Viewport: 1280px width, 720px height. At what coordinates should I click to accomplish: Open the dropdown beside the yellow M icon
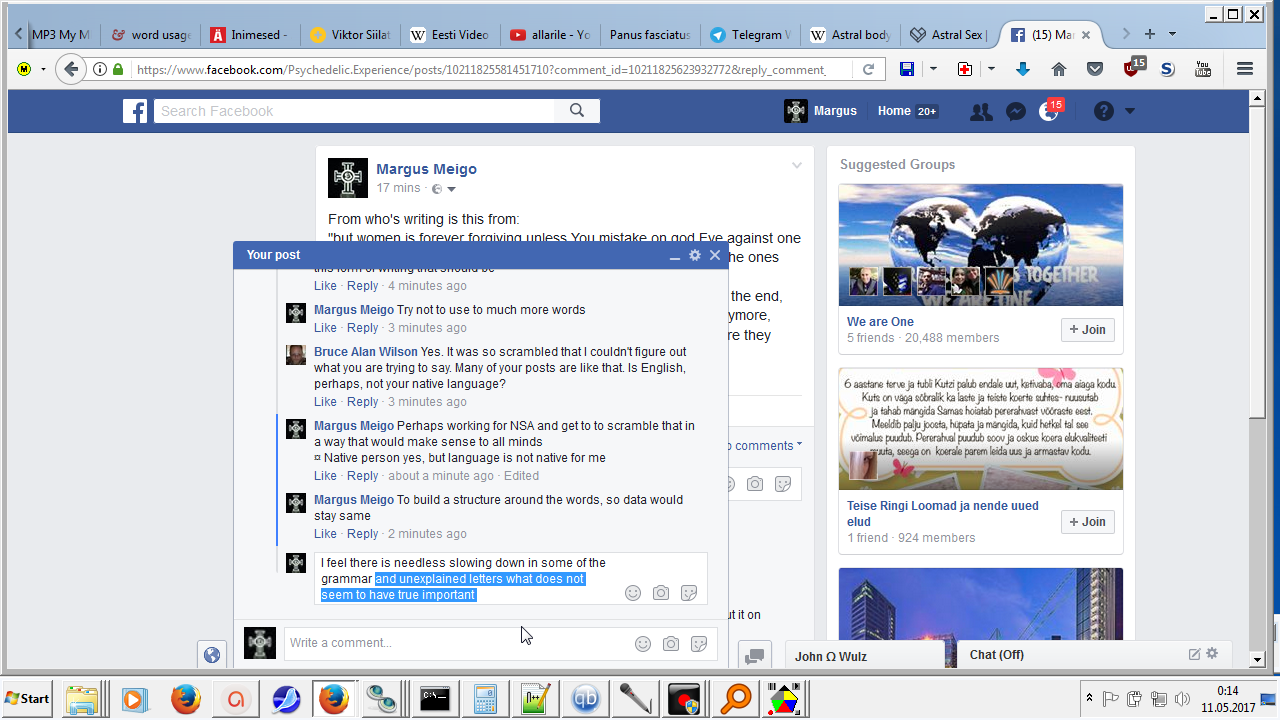[43, 70]
